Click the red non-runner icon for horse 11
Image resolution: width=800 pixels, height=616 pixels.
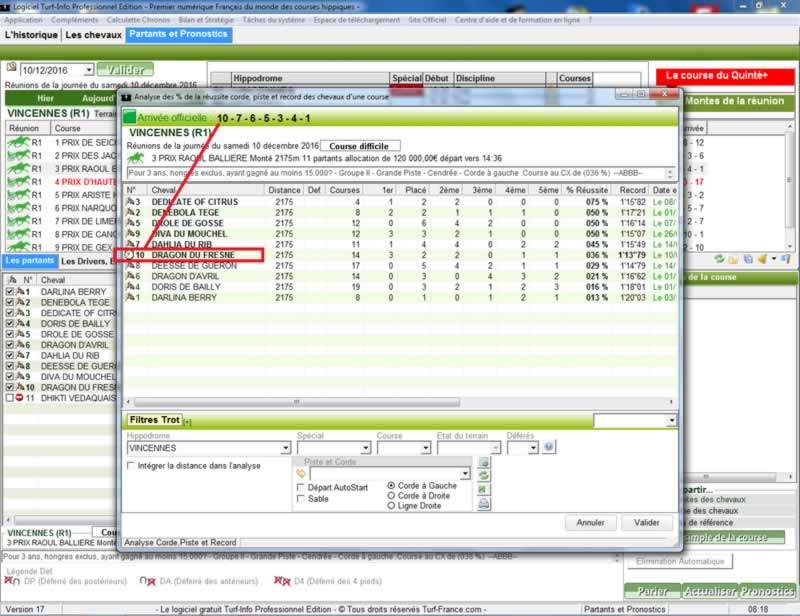pos(20,398)
